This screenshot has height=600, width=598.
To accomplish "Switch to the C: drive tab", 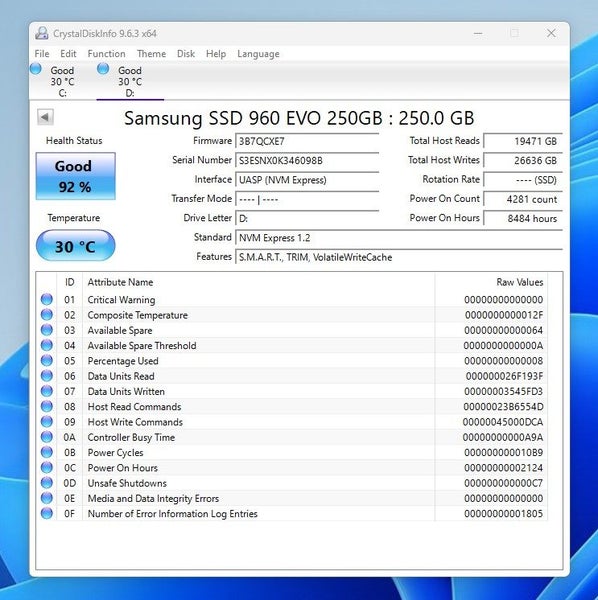I will click(x=63, y=82).
